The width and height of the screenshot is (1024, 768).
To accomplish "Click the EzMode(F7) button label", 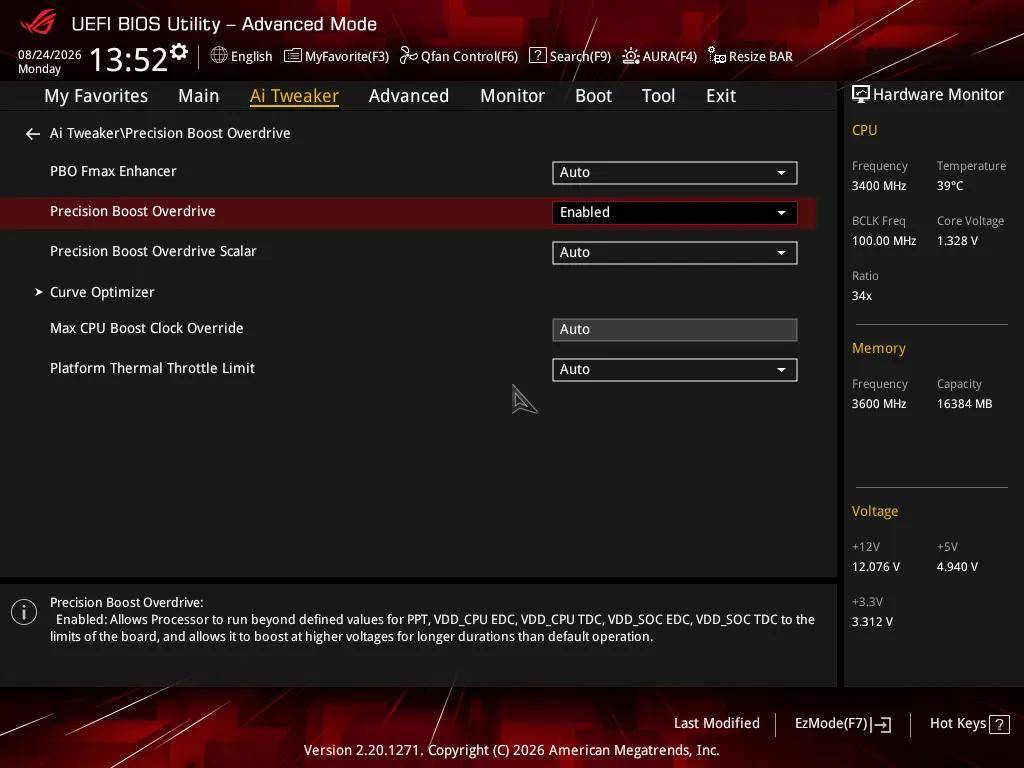I will click(831, 724).
